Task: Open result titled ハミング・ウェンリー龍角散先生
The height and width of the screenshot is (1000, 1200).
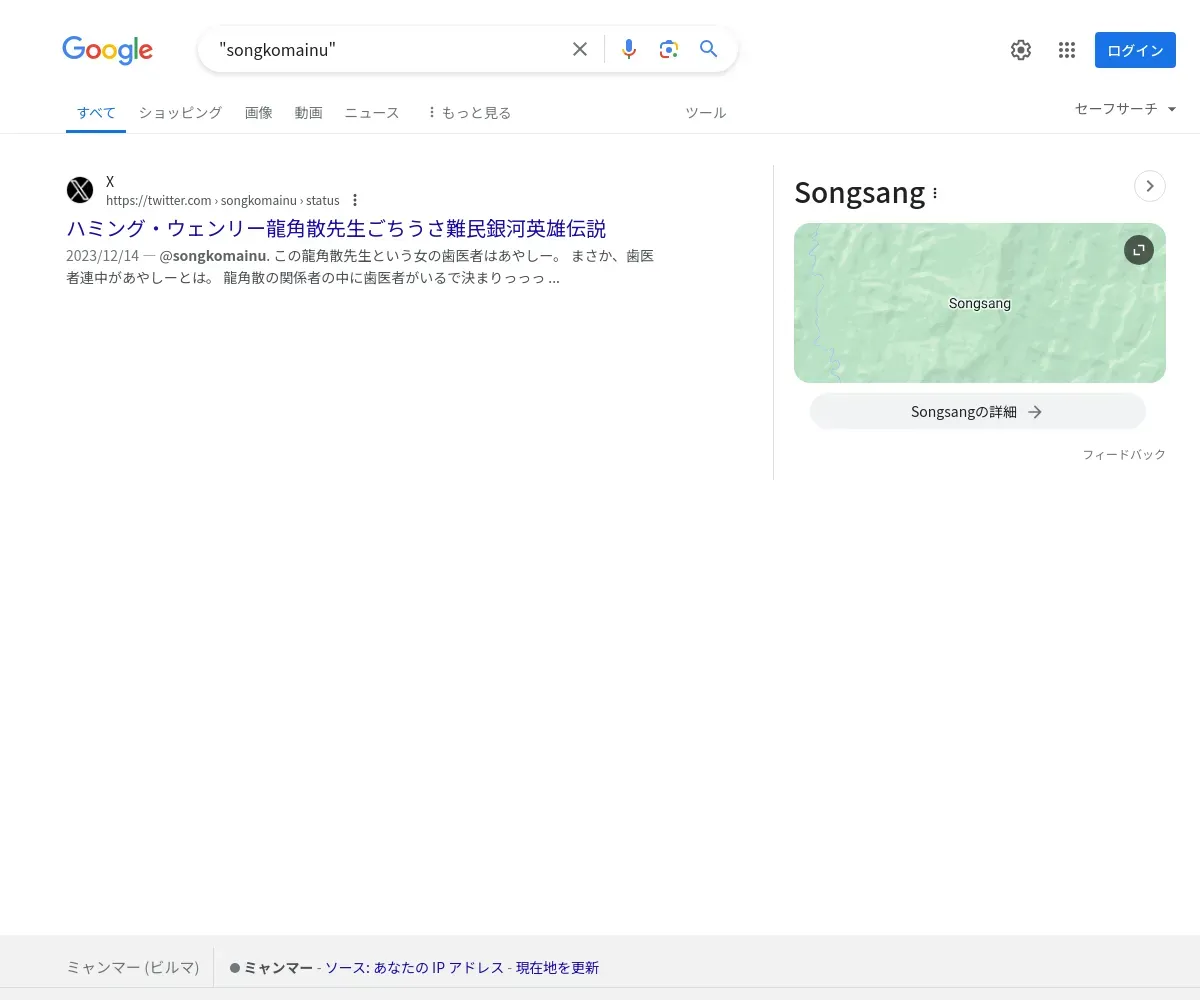Action: (336, 228)
